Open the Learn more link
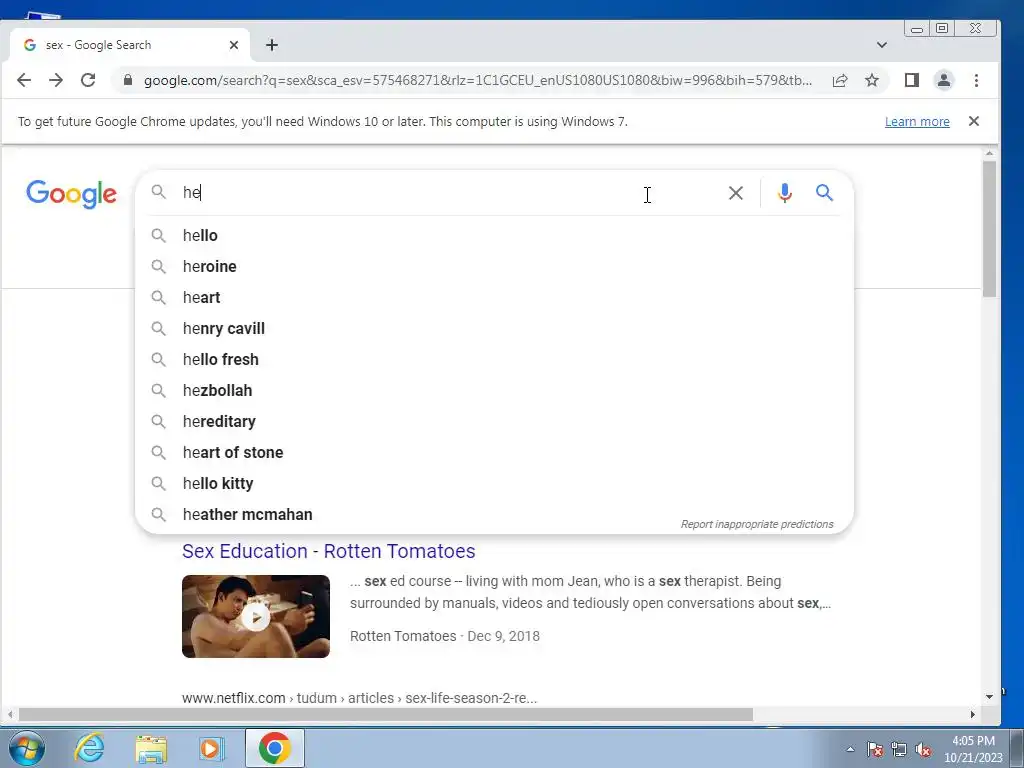 (917, 121)
